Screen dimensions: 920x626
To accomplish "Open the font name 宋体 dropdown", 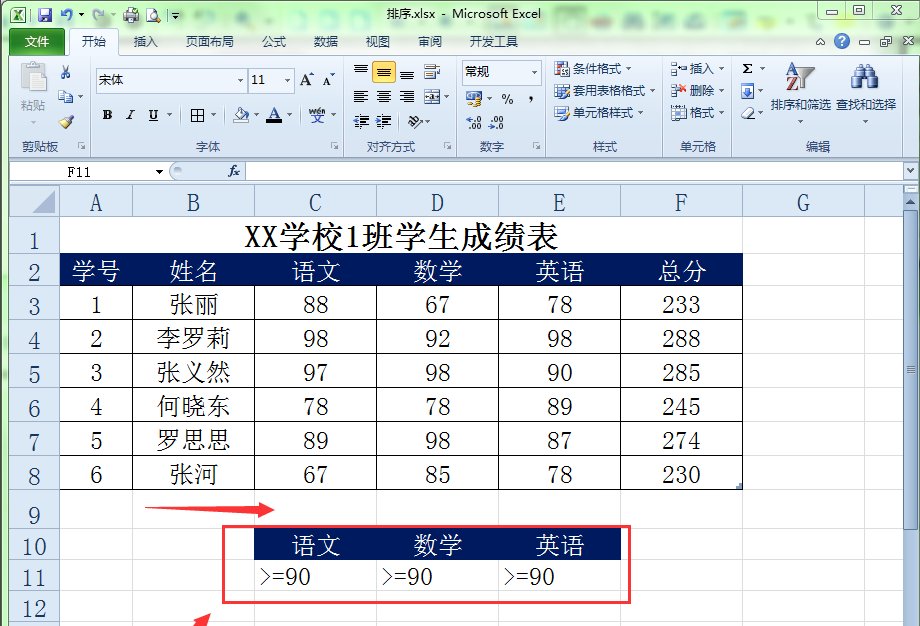I will [x=241, y=80].
